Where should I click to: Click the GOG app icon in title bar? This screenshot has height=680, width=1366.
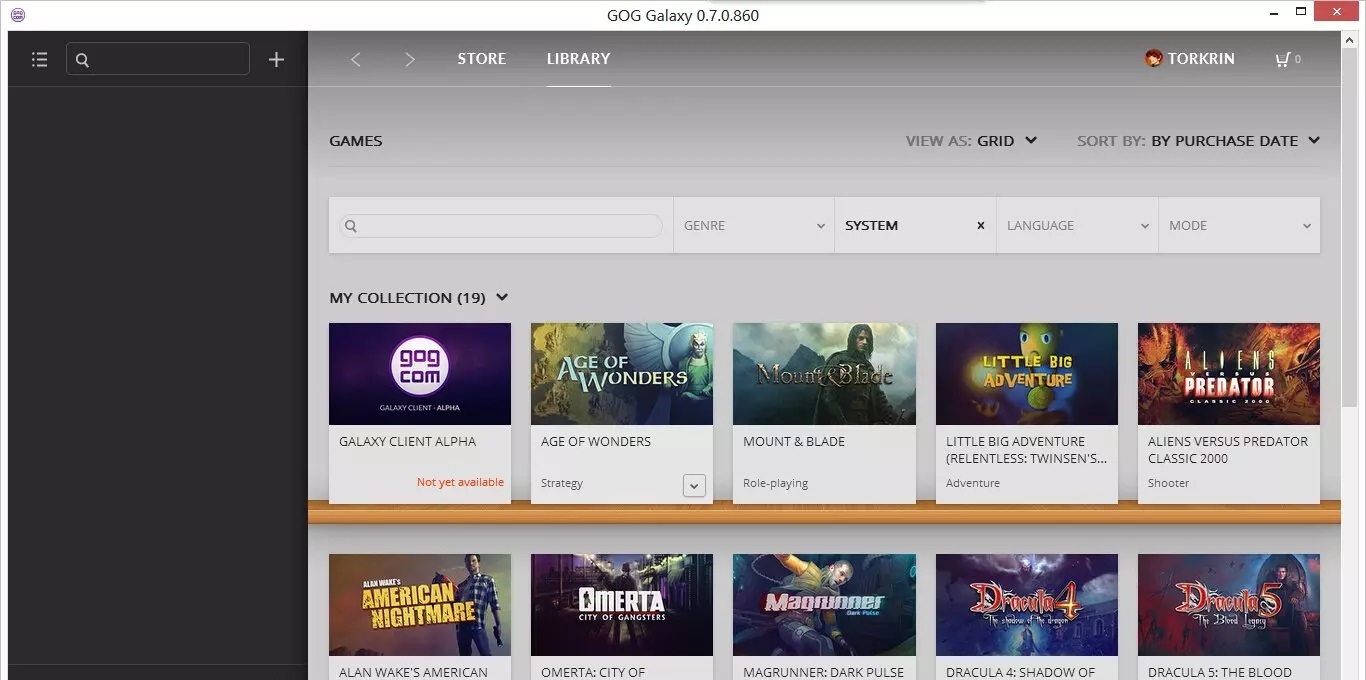17,15
